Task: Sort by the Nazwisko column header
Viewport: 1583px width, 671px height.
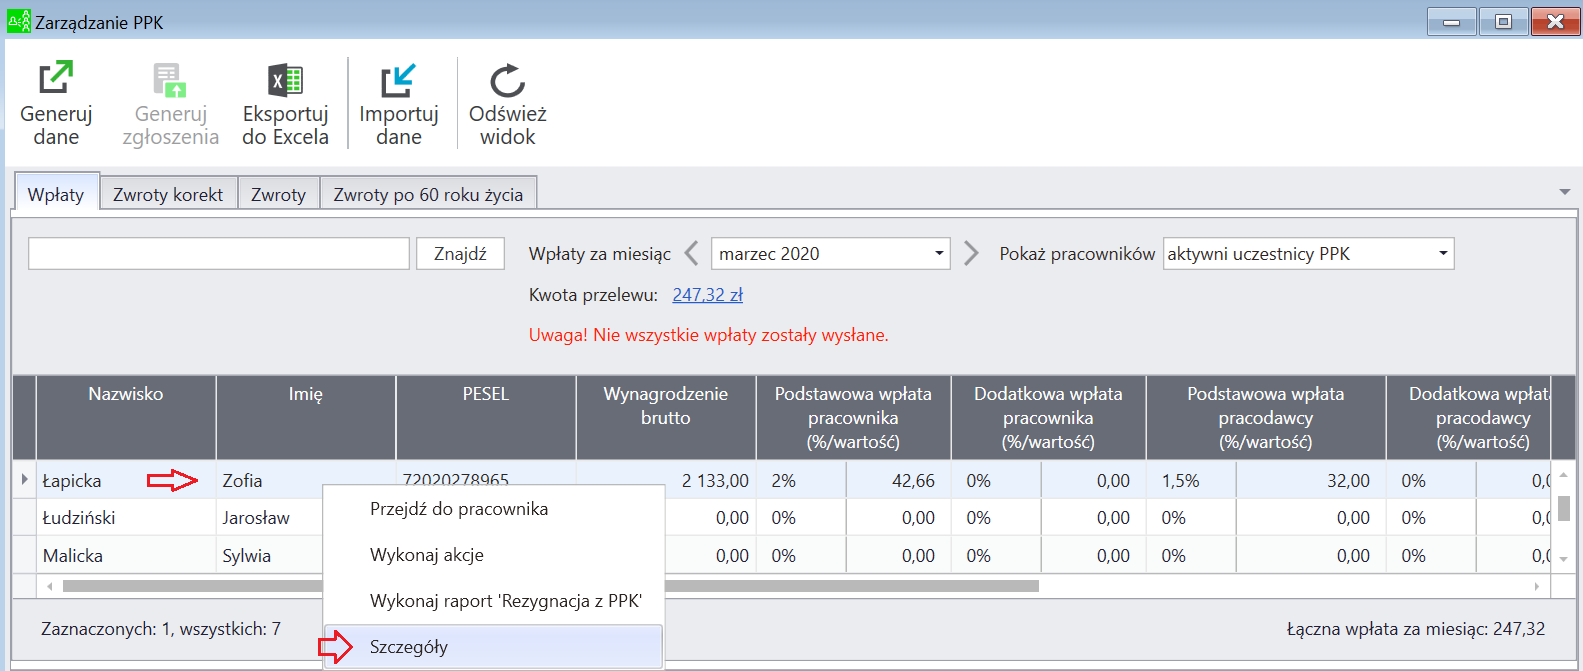Action: point(126,417)
